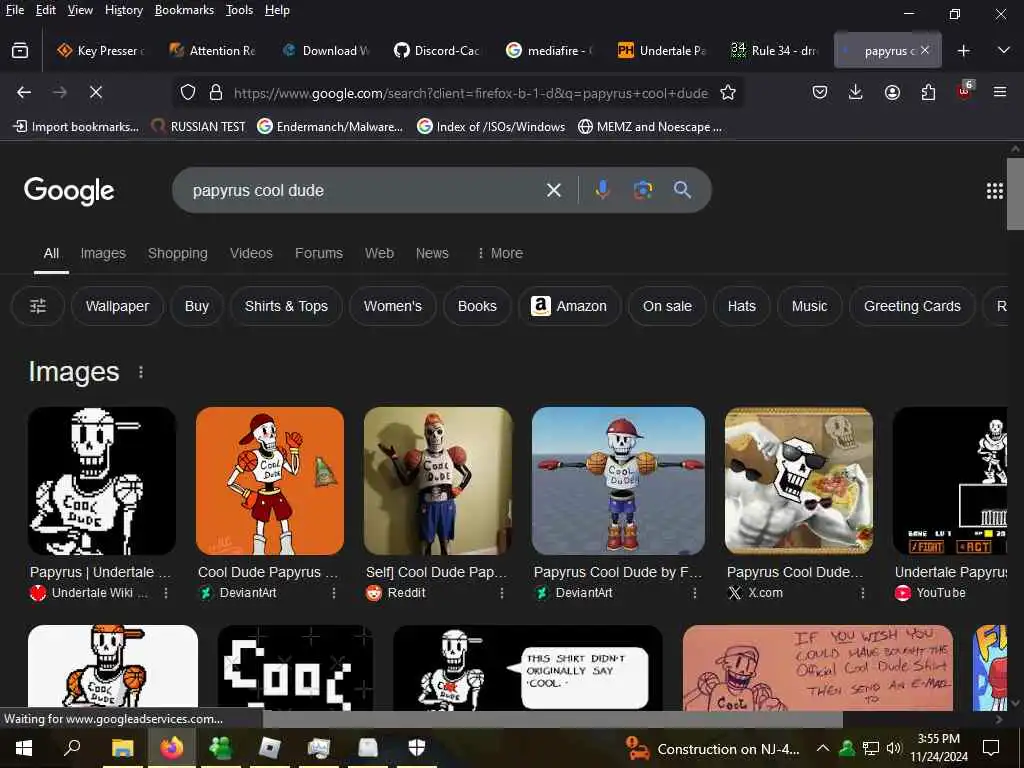This screenshot has width=1024, height=768.
Task: Open the Papyrus Undertale Wiki image thumbnail
Action: pyautogui.click(x=102, y=481)
